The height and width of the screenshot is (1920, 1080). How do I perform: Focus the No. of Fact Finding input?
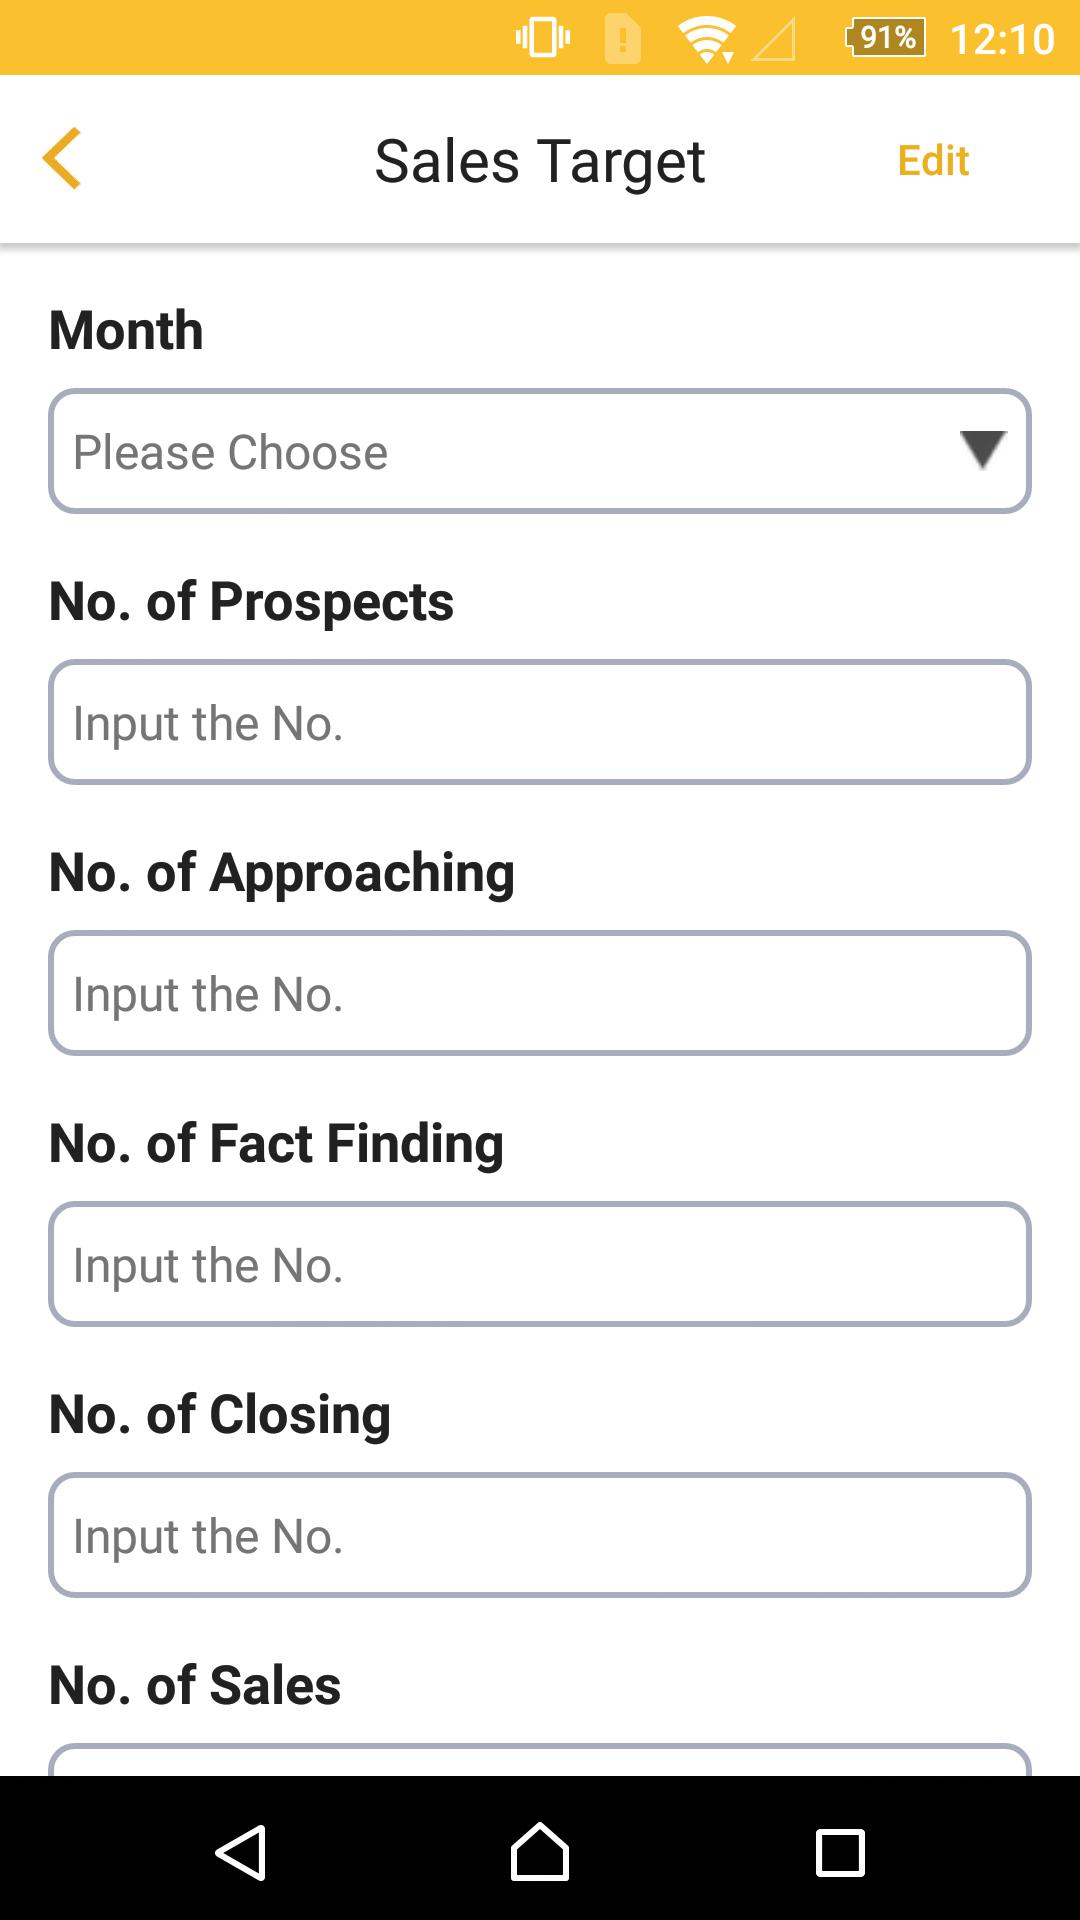(540, 1264)
